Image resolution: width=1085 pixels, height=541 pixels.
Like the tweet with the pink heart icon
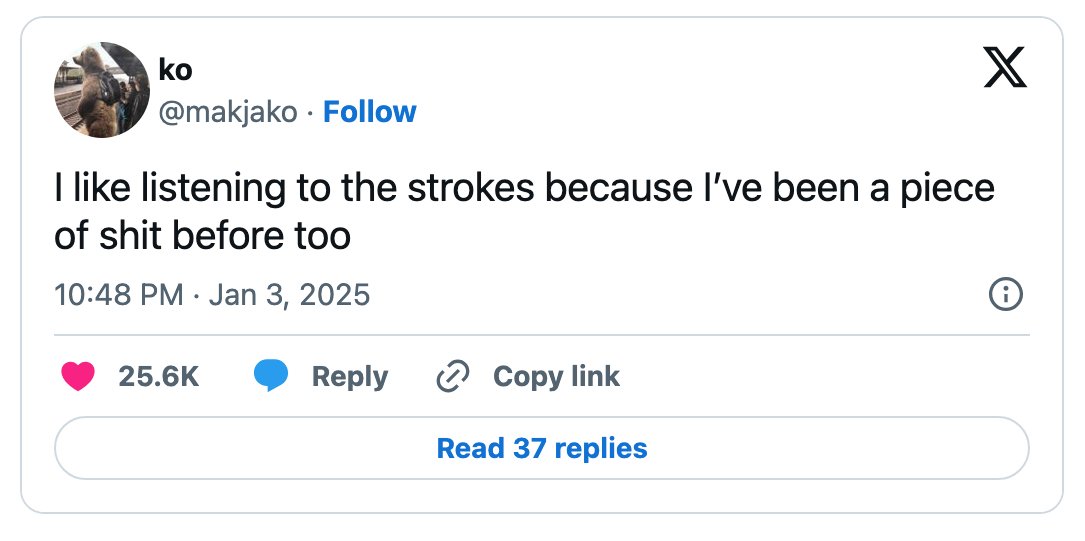78,376
